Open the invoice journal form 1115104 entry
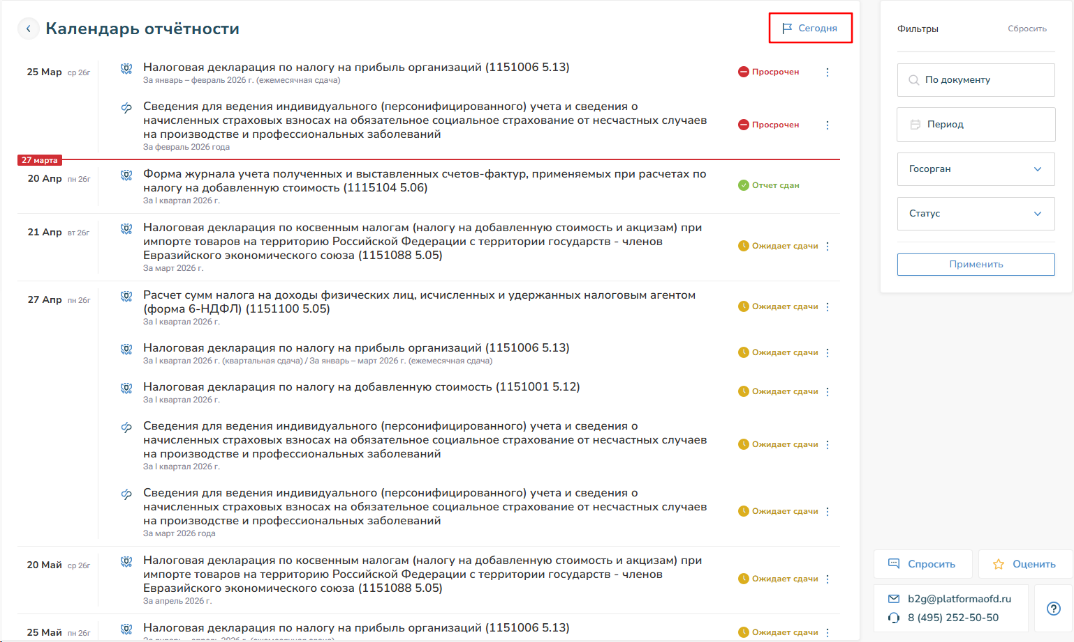1074x642 pixels. 424,180
